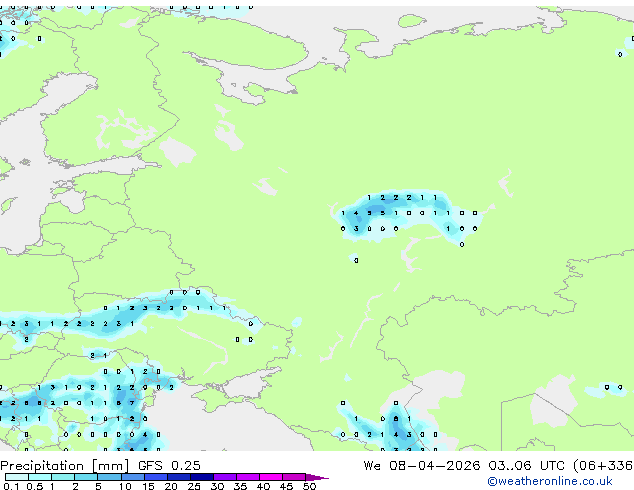Click the 'Precipitation [mm]' title text
This screenshot has width=634, height=490.
point(64,465)
